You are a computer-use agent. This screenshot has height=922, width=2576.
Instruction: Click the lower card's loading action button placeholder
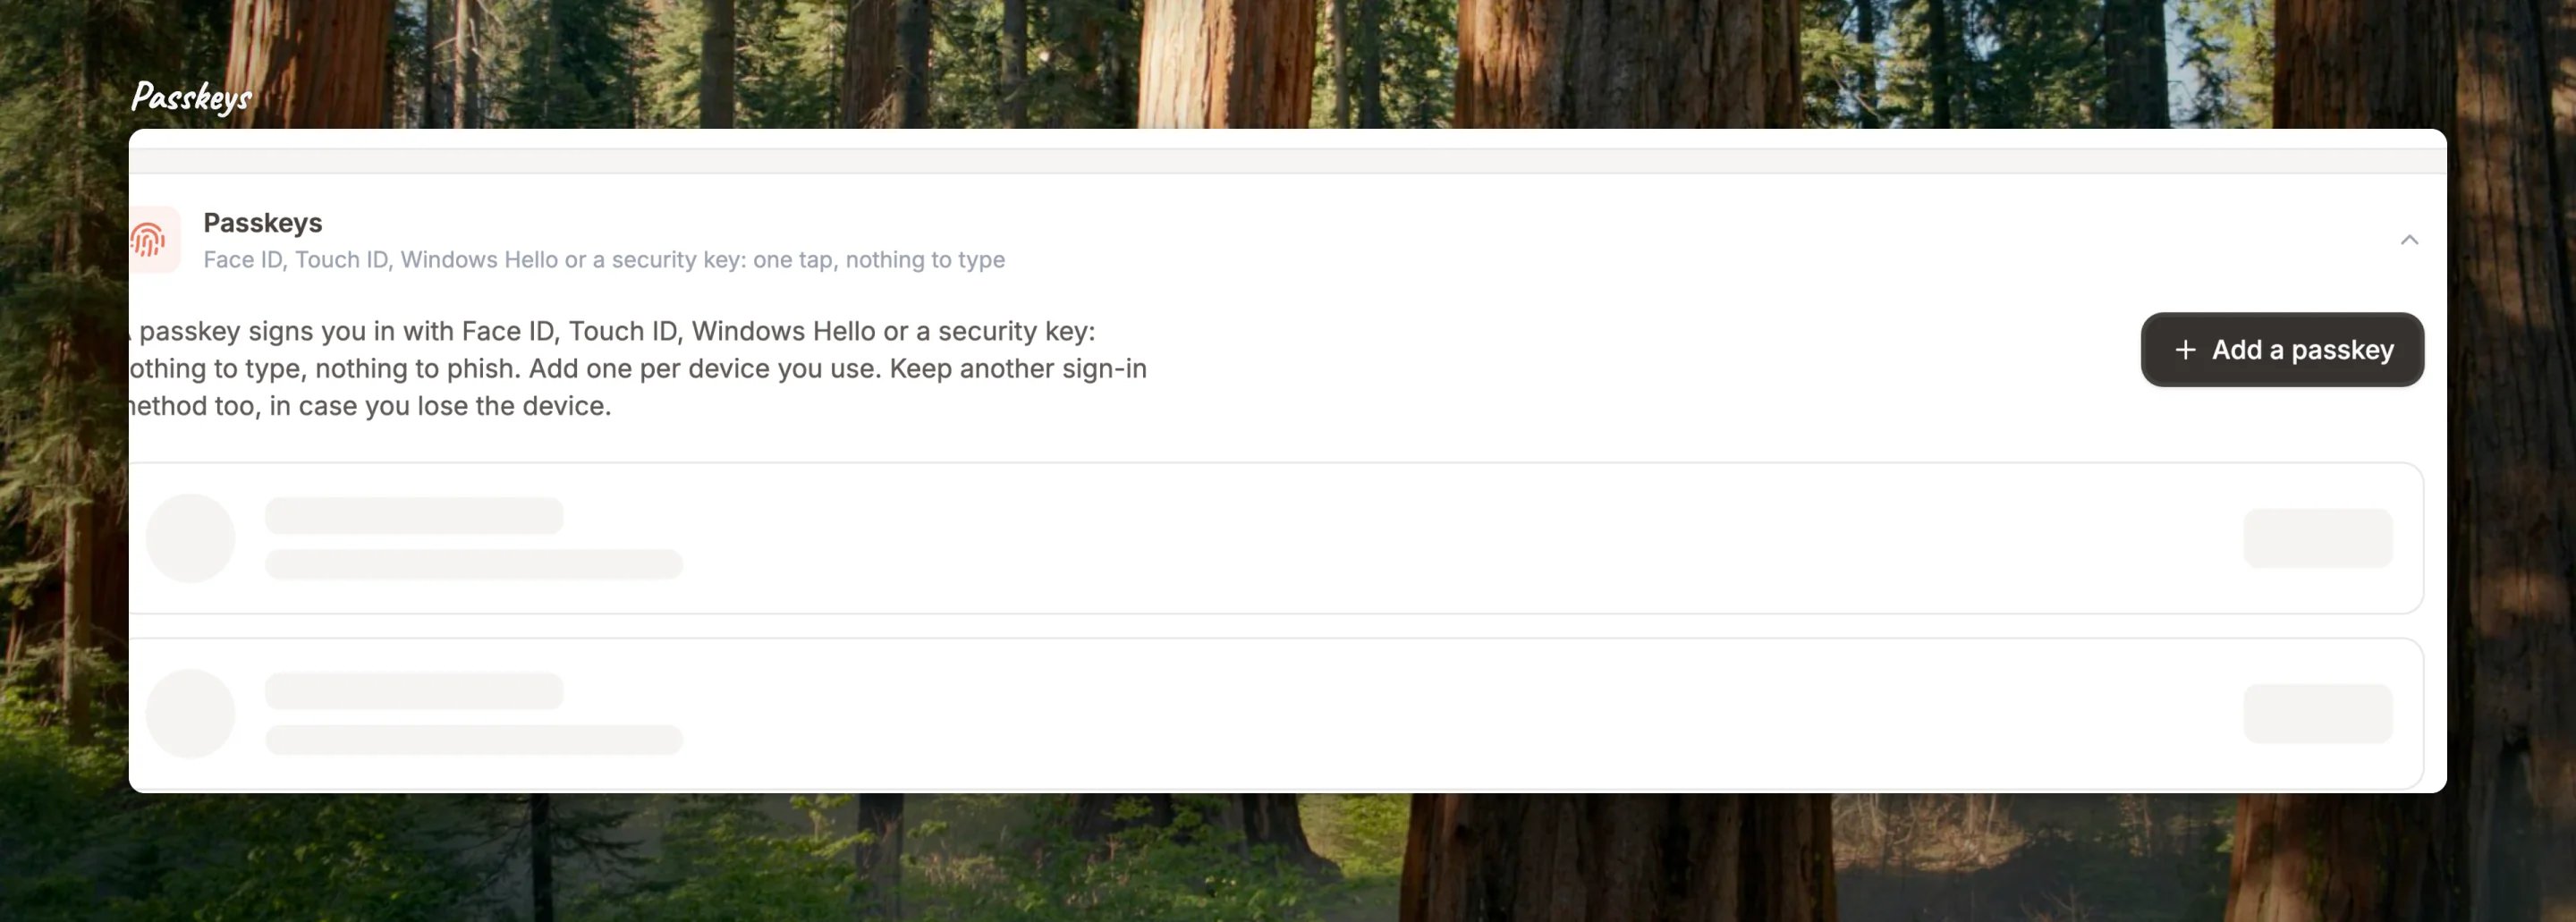click(x=2318, y=714)
